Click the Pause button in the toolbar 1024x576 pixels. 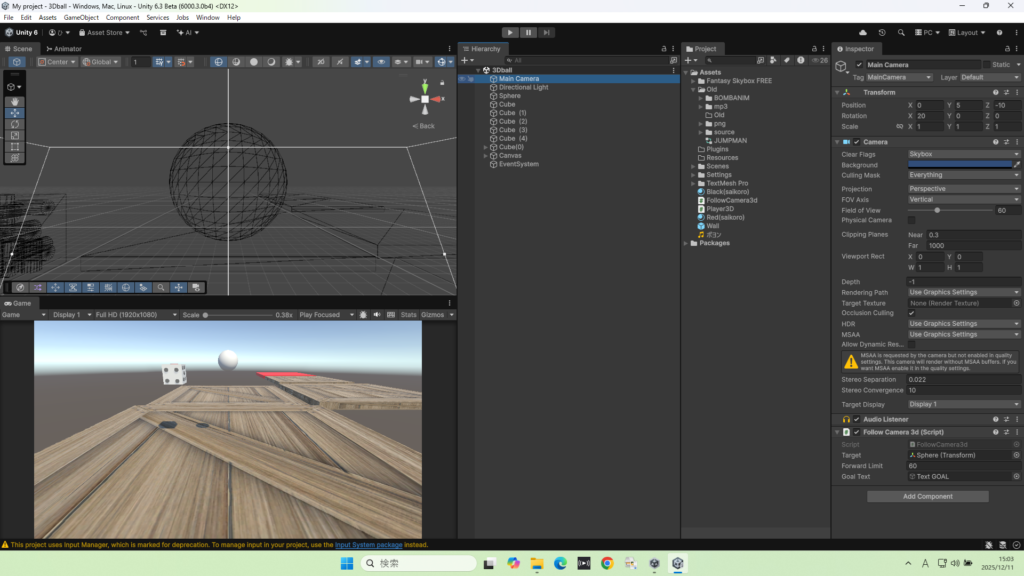pos(528,32)
